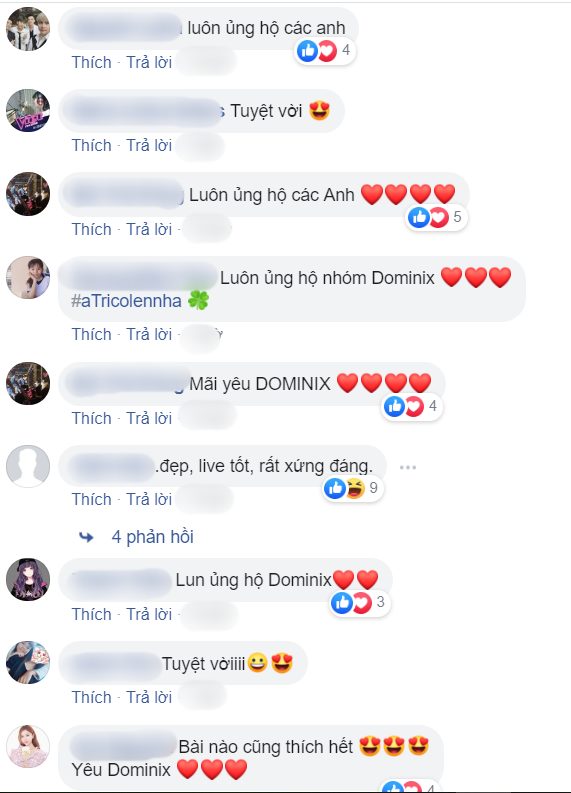Open profile picture beside 'Bài nào cũng thích hết'
Image resolution: width=571 pixels, height=793 pixels.
coord(28,746)
